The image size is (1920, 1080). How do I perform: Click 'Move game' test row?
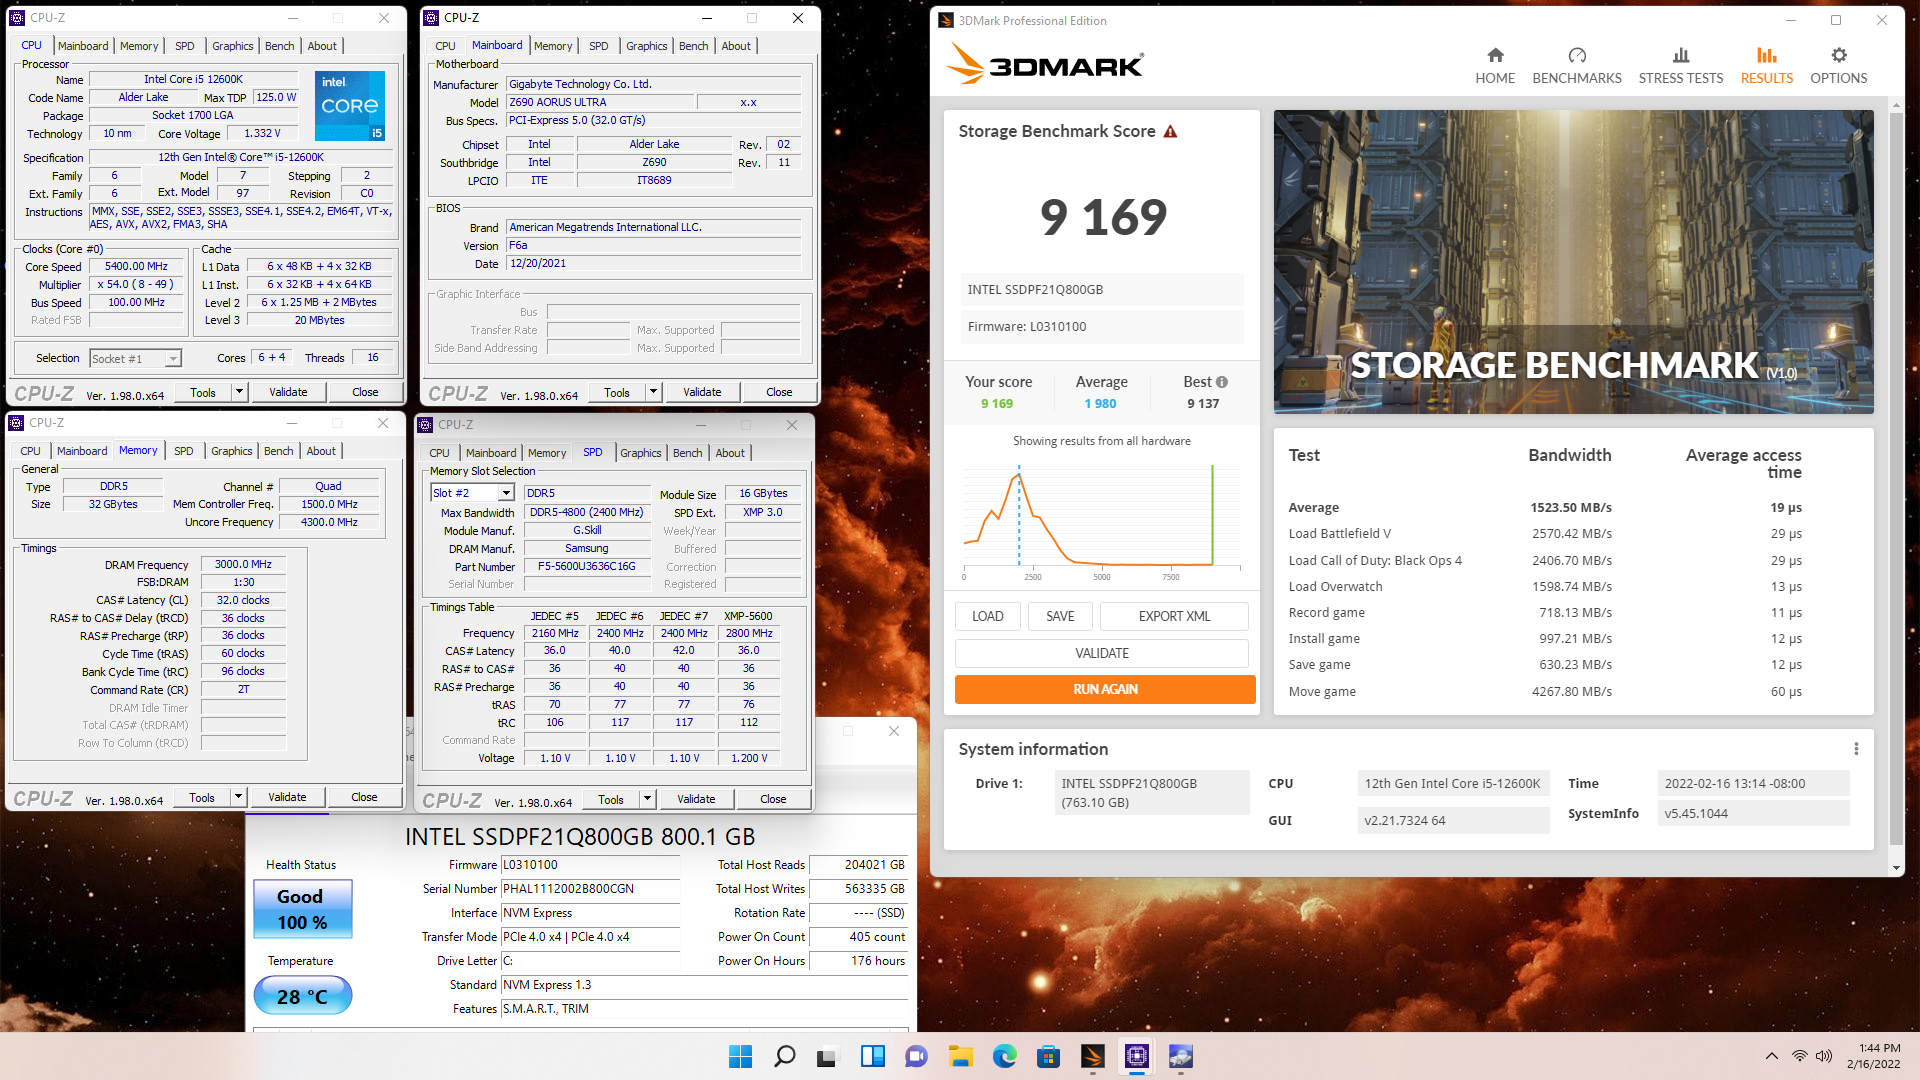click(x=1545, y=692)
